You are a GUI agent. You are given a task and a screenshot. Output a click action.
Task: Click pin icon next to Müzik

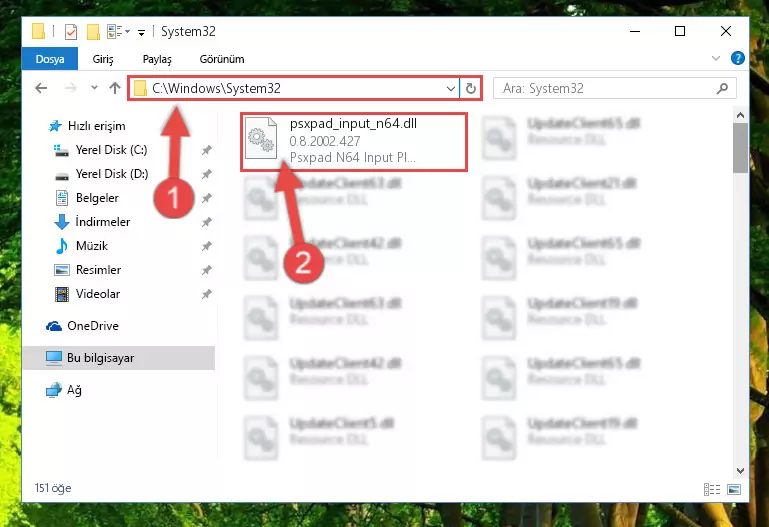[206, 246]
